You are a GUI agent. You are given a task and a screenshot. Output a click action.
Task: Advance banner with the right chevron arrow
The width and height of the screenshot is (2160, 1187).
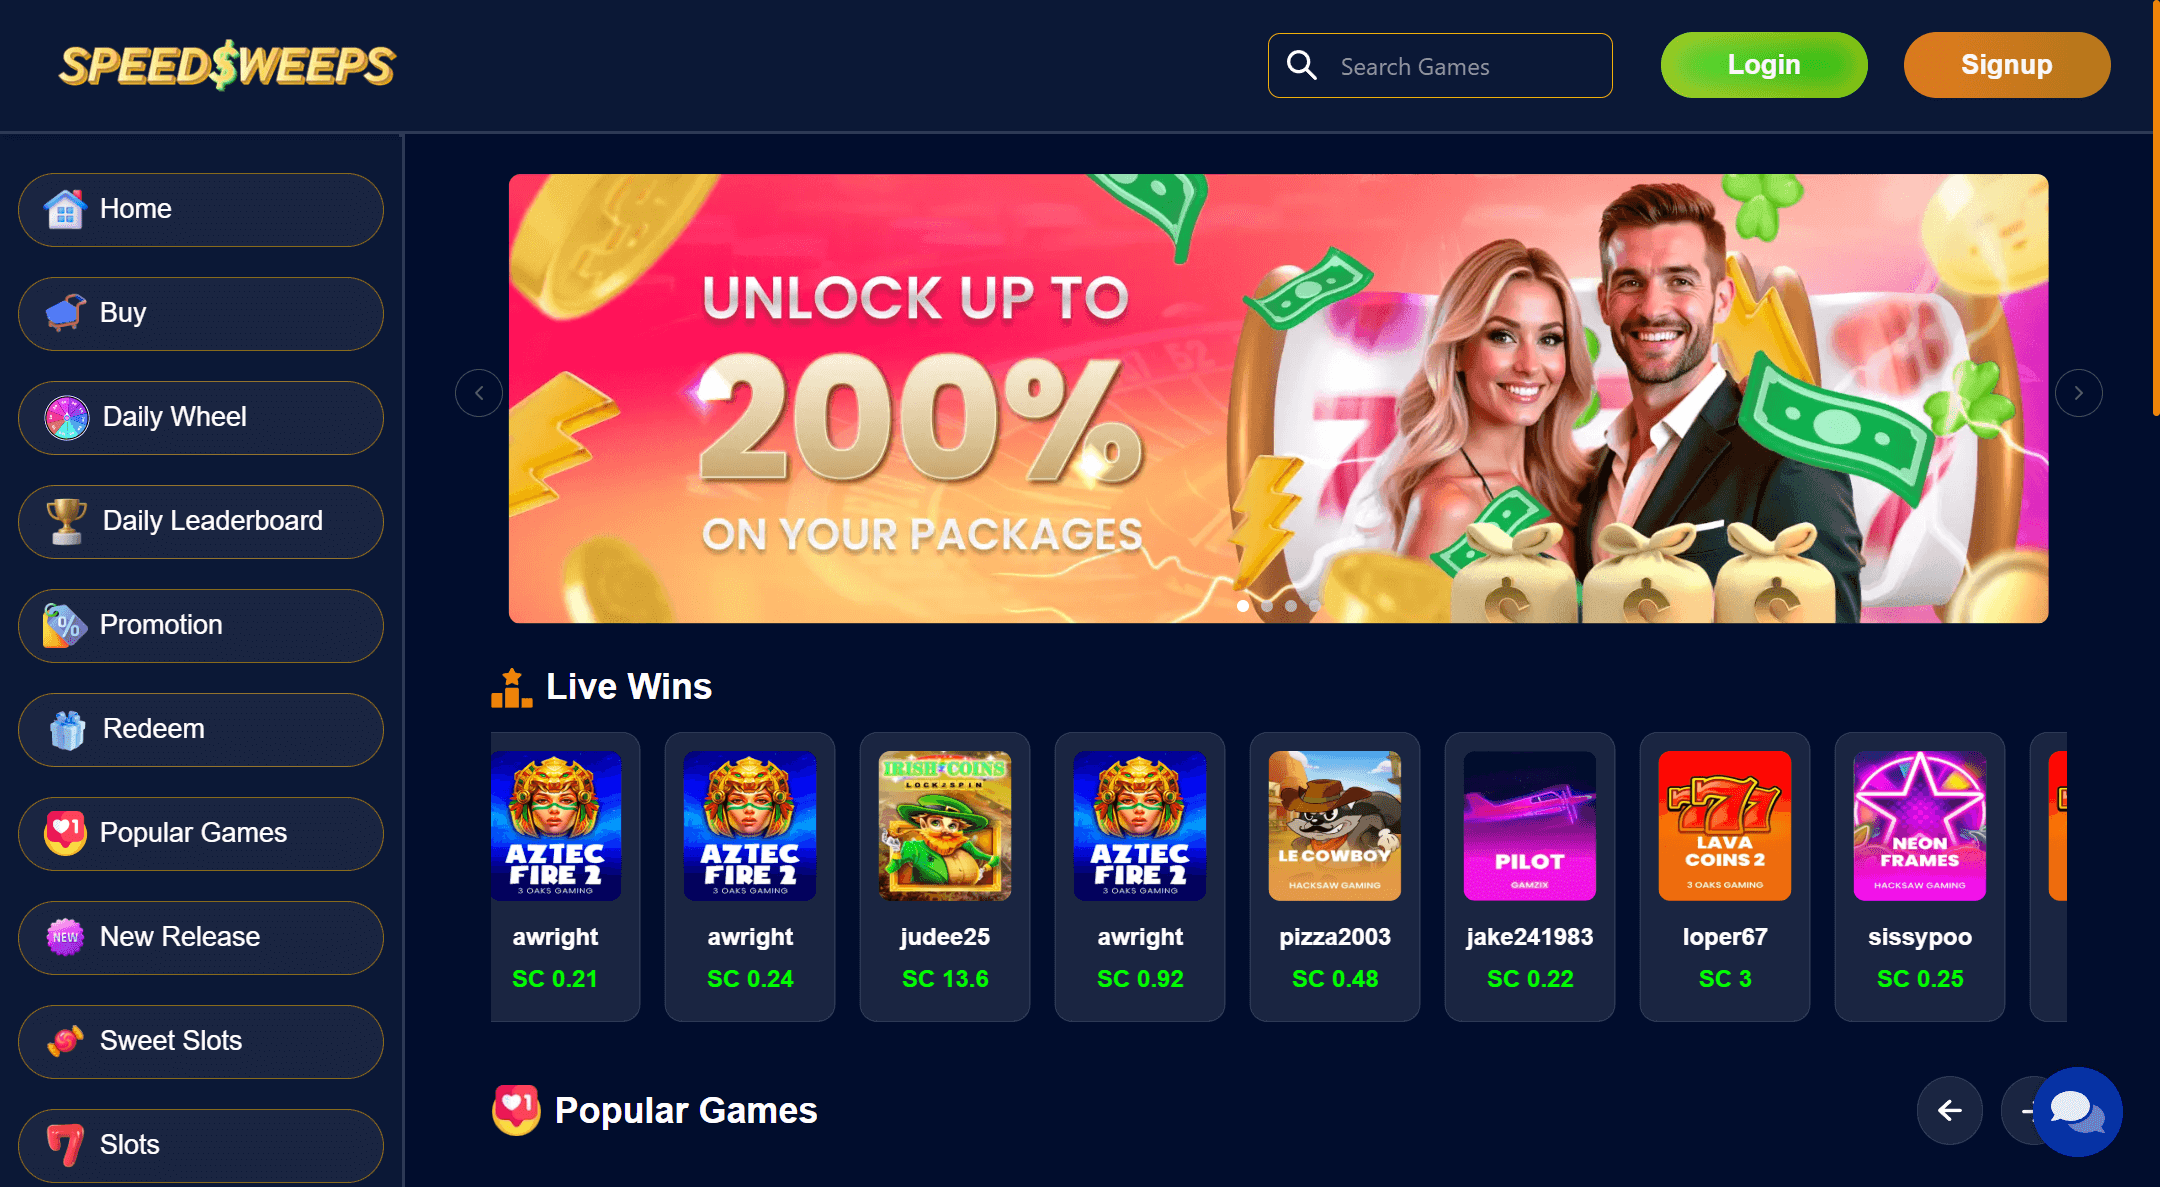click(x=2078, y=393)
